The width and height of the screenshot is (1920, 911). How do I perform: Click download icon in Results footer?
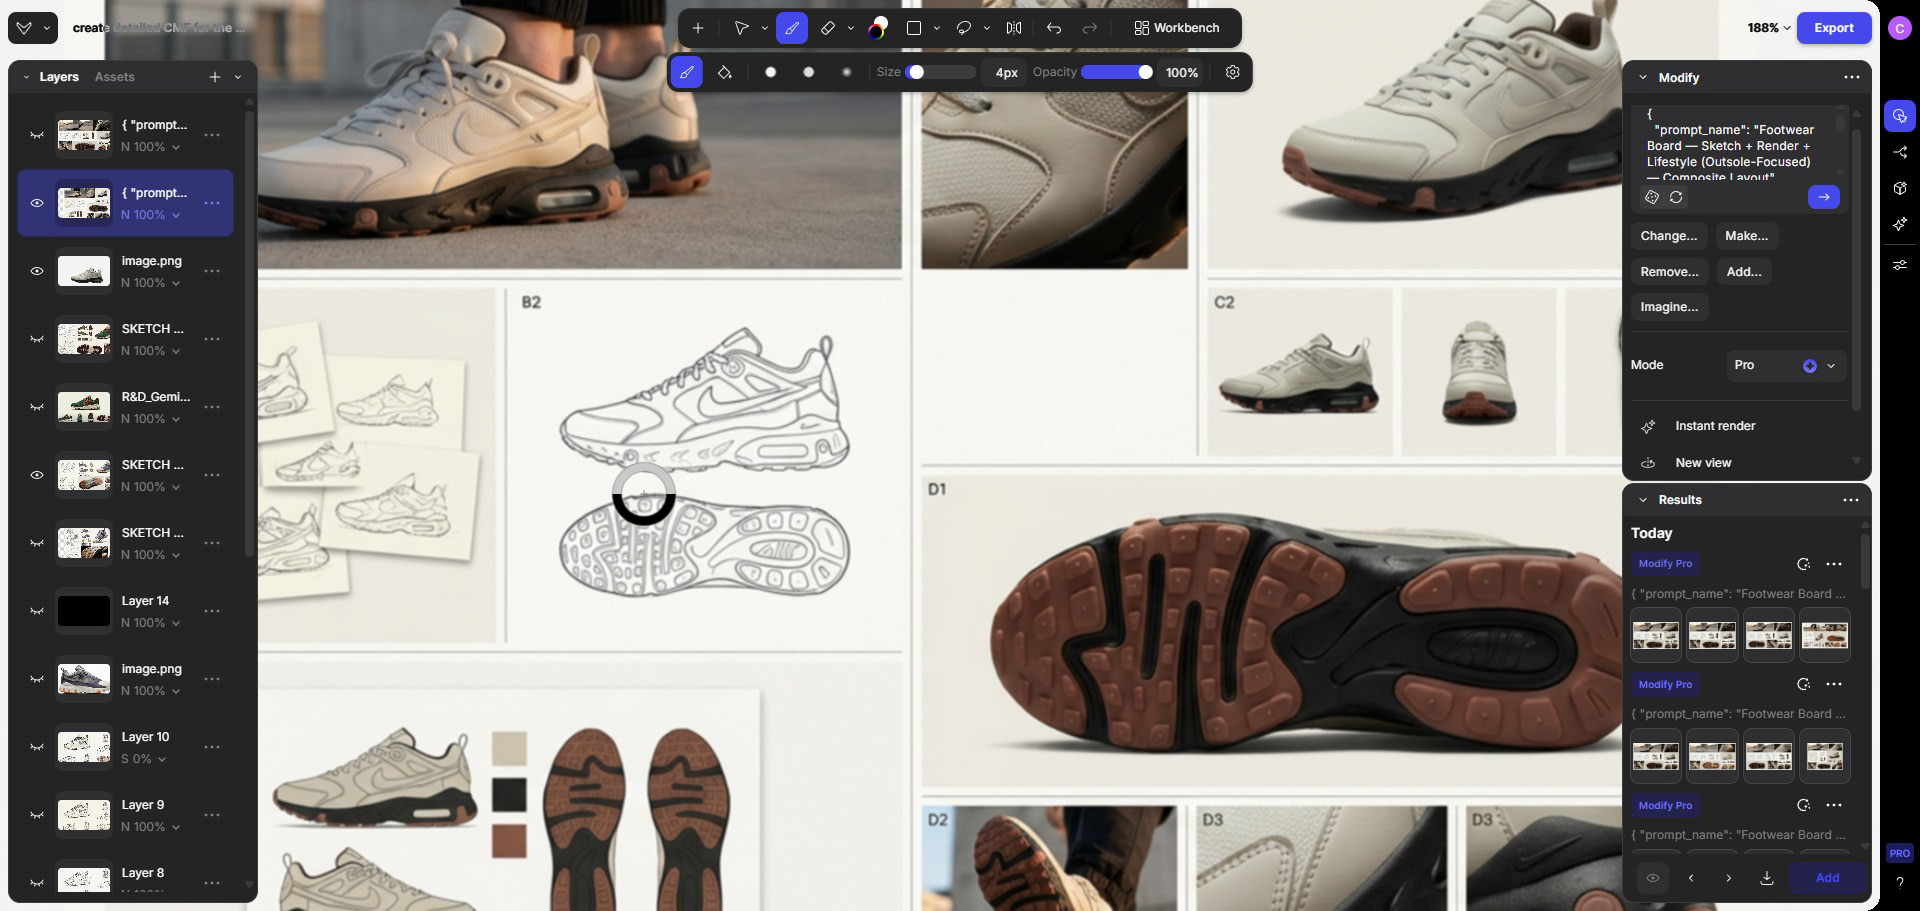tap(1767, 878)
